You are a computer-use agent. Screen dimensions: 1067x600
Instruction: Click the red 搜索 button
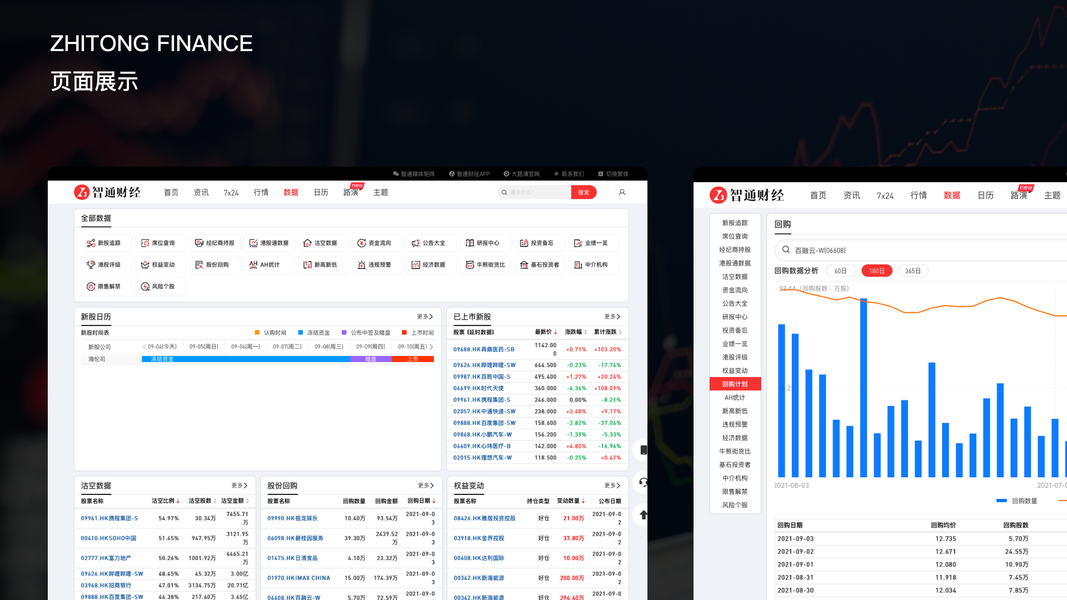pos(584,193)
